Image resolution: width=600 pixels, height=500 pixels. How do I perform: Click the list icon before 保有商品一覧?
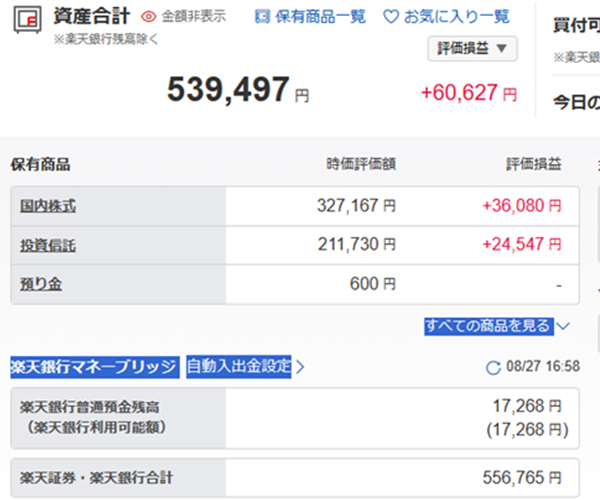point(262,17)
